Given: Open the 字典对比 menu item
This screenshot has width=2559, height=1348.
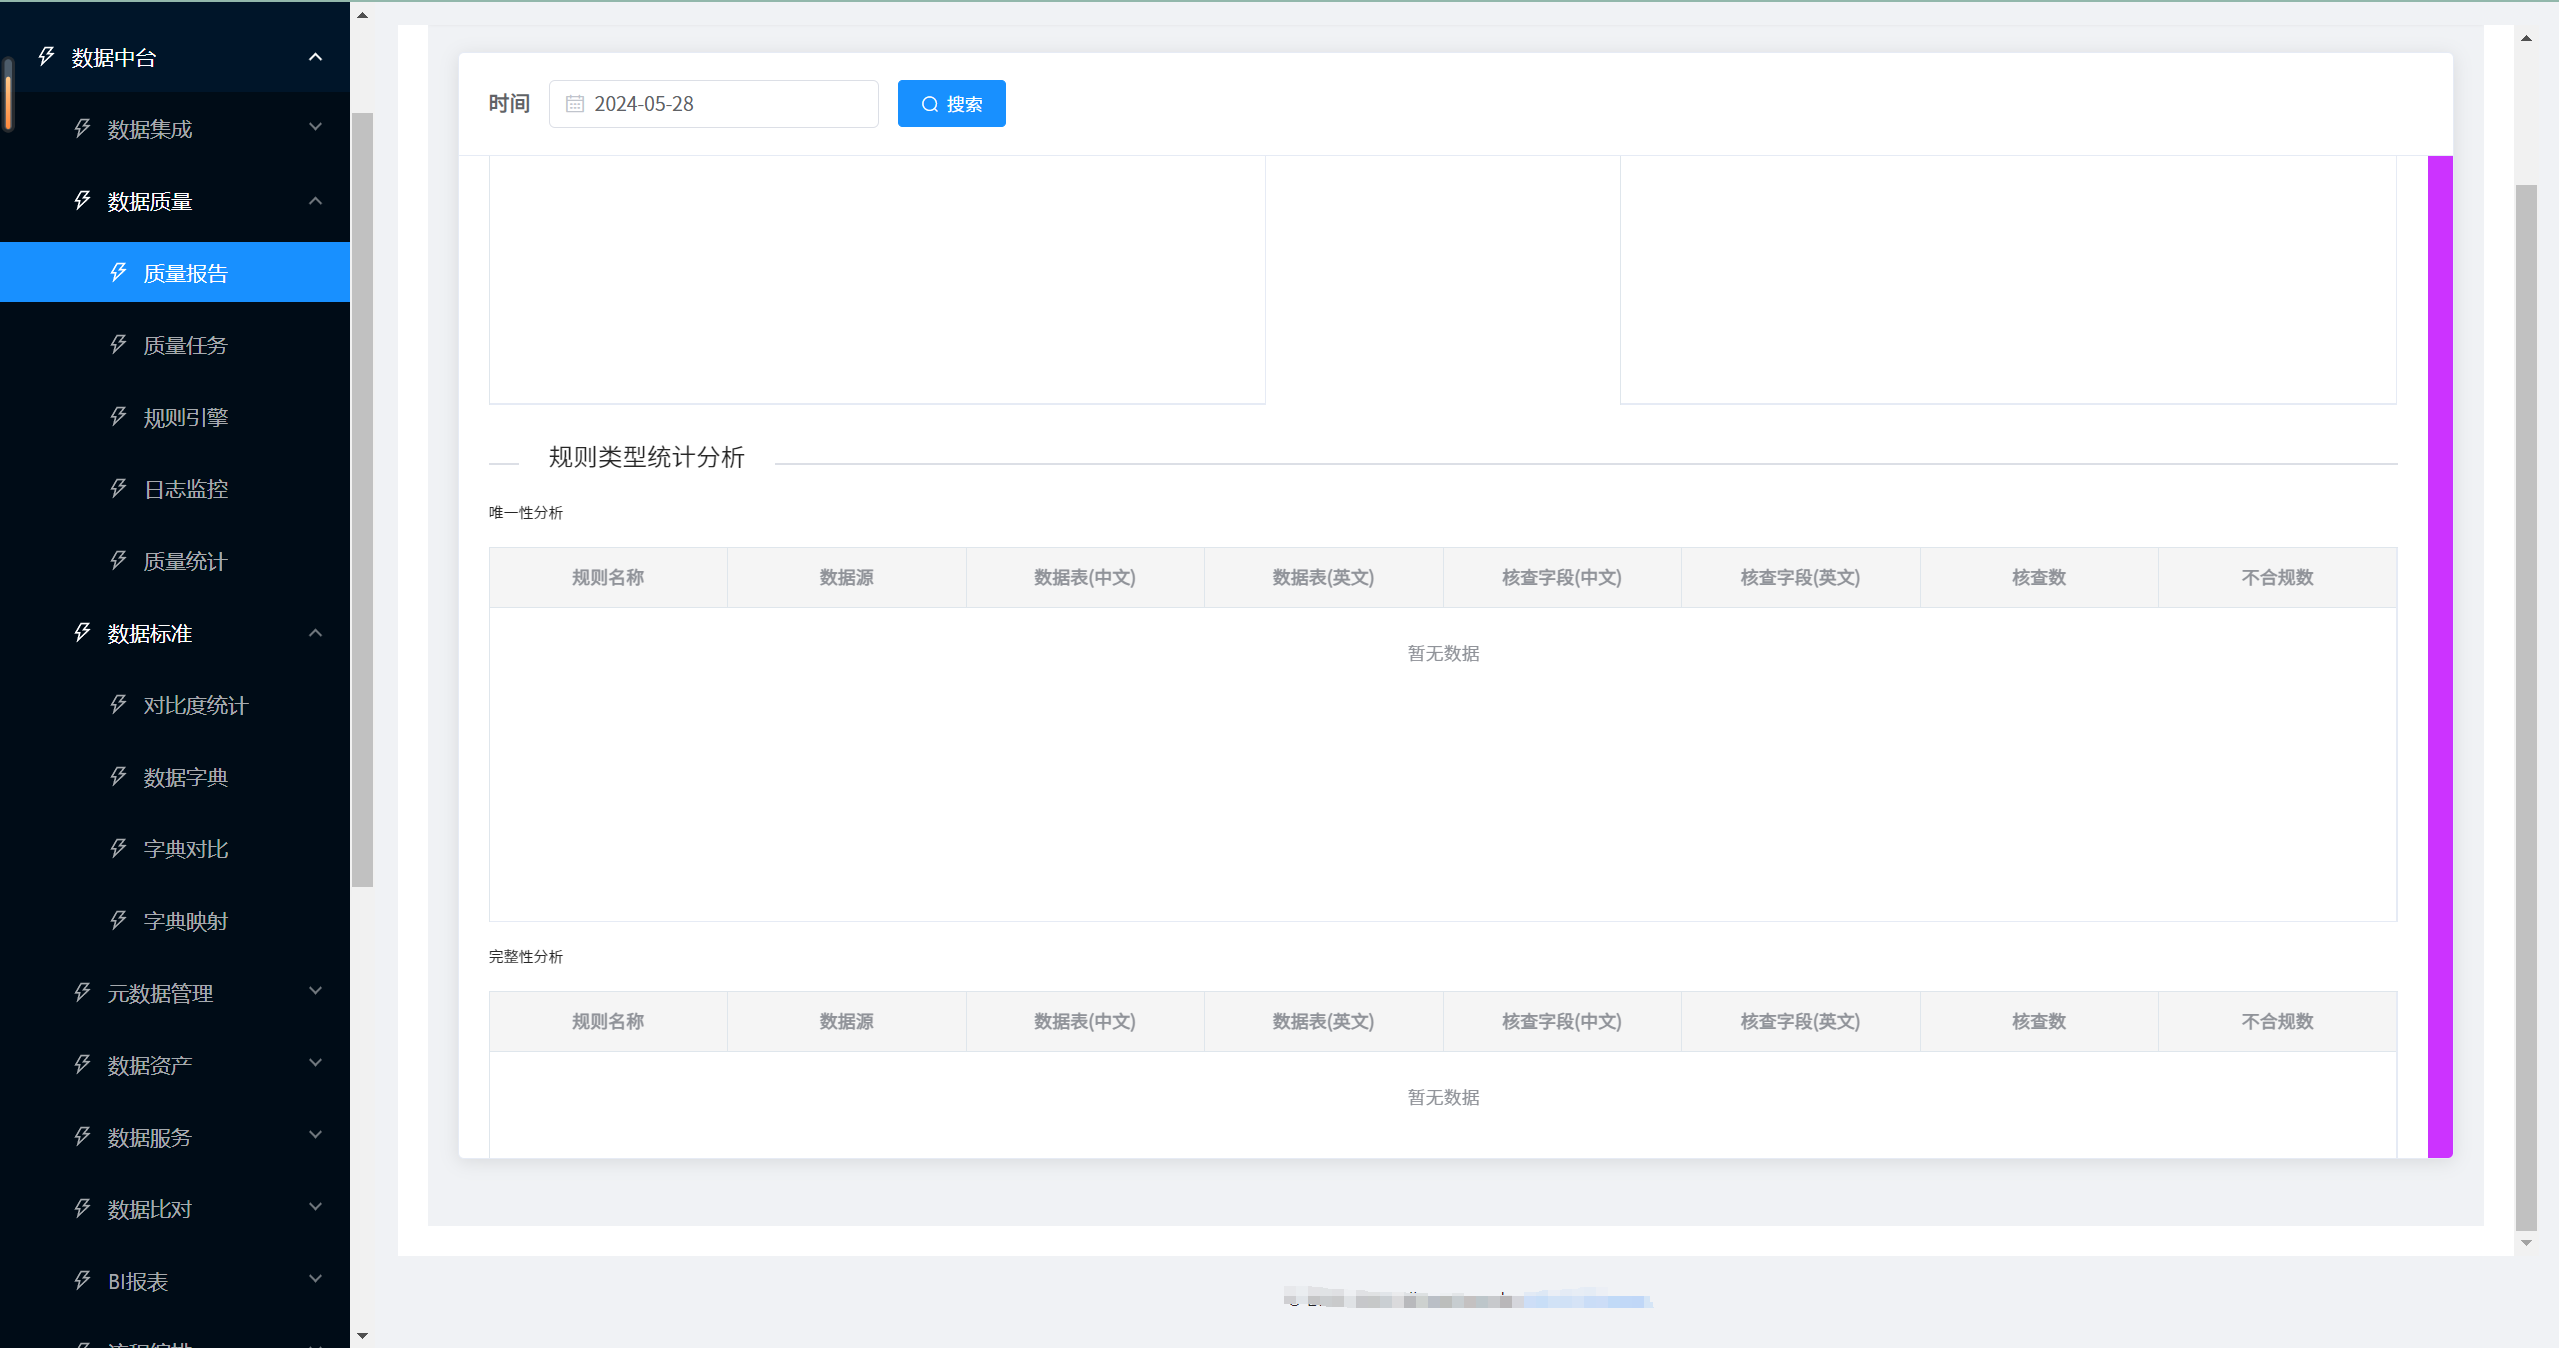Looking at the screenshot, I should [175, 849].
